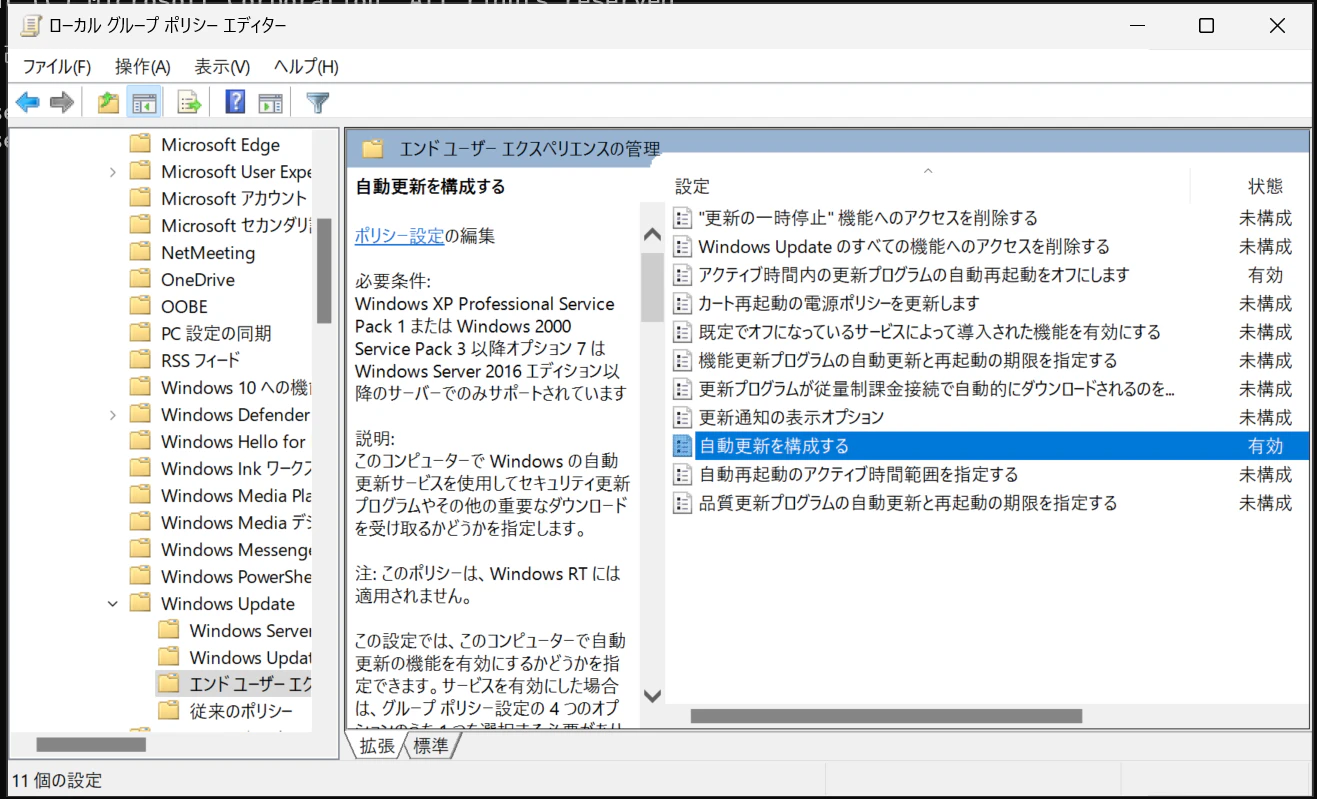1317x799 pixels.
Task: Click the Back arrow toolbar icon
Action: (x=27, y=102)
